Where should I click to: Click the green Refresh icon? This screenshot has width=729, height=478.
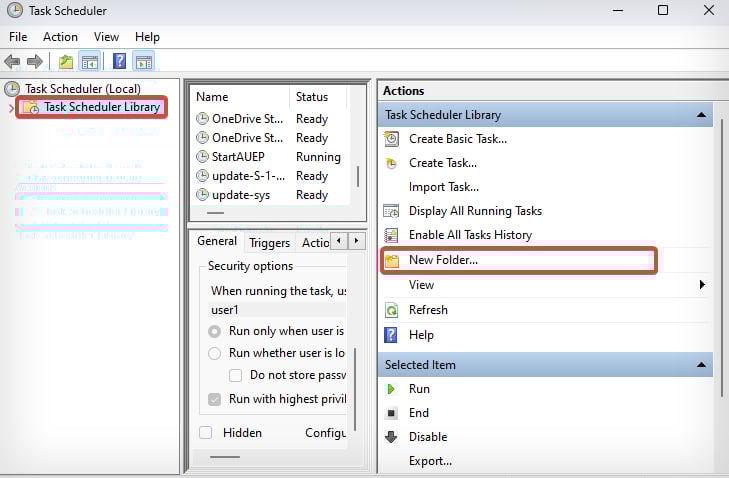click(391, 310)
